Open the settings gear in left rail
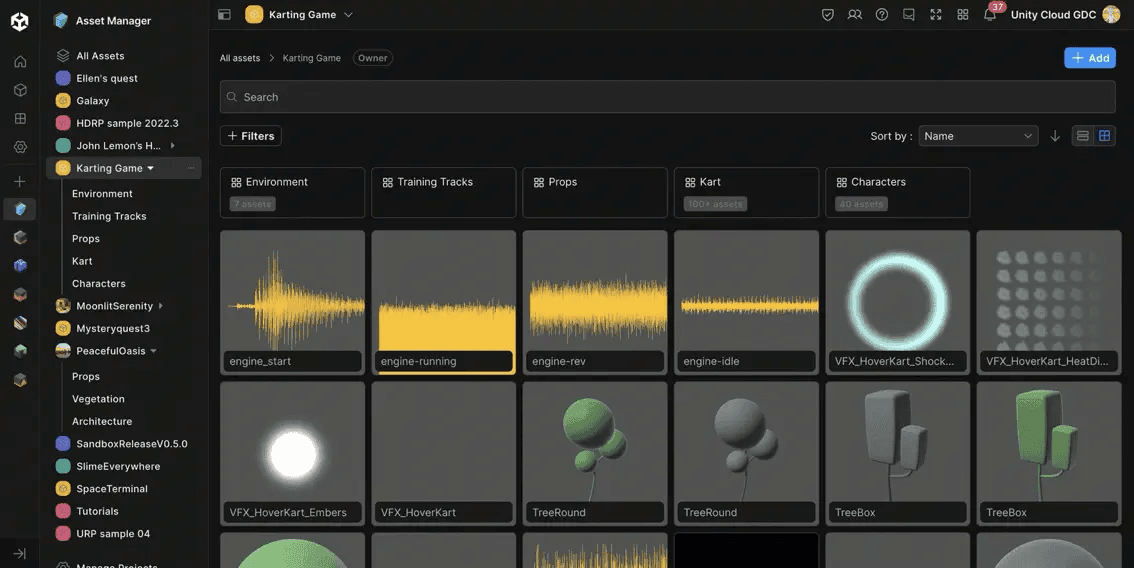The width and height of the screenshot is (1134, 568). (x=20, y=147)
